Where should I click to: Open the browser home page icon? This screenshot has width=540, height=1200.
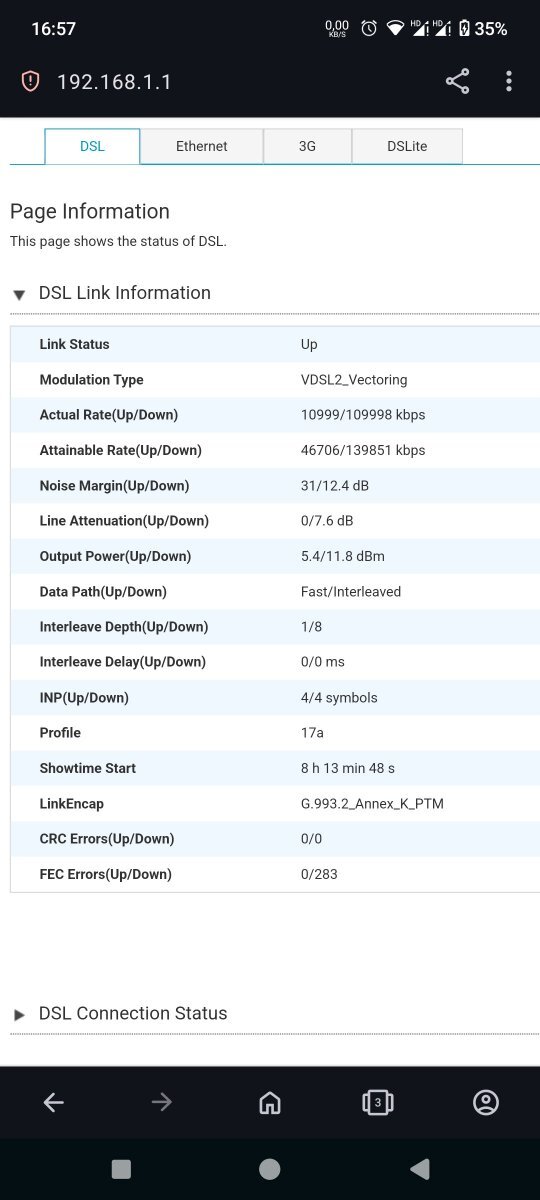pyautogui.click(x=269, y=1102)
